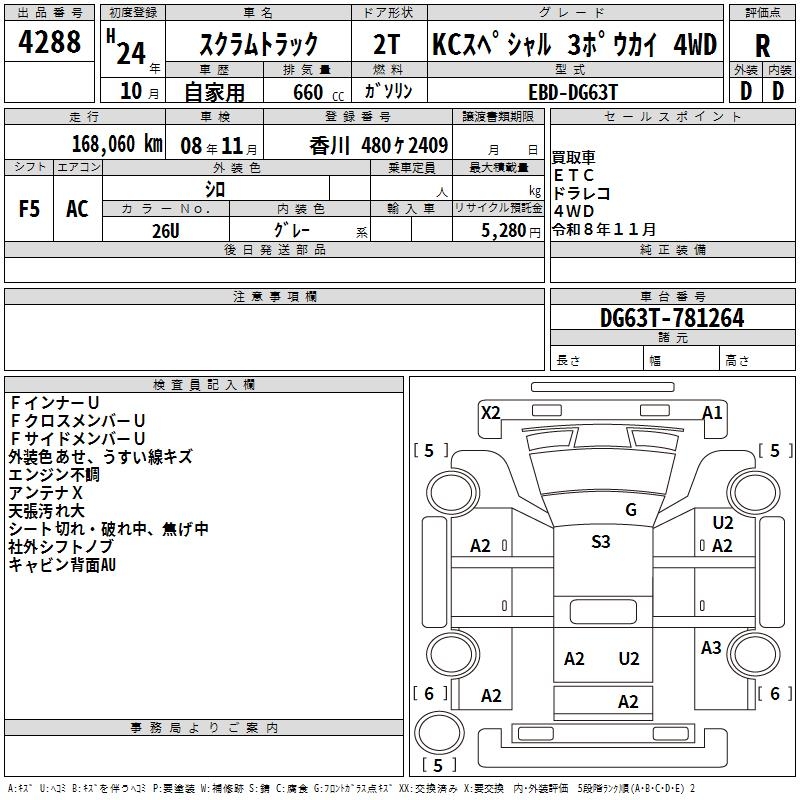Viewport: 800px width, 800px height.
Task: Click lot number 4288
Action: pos(49,41)
